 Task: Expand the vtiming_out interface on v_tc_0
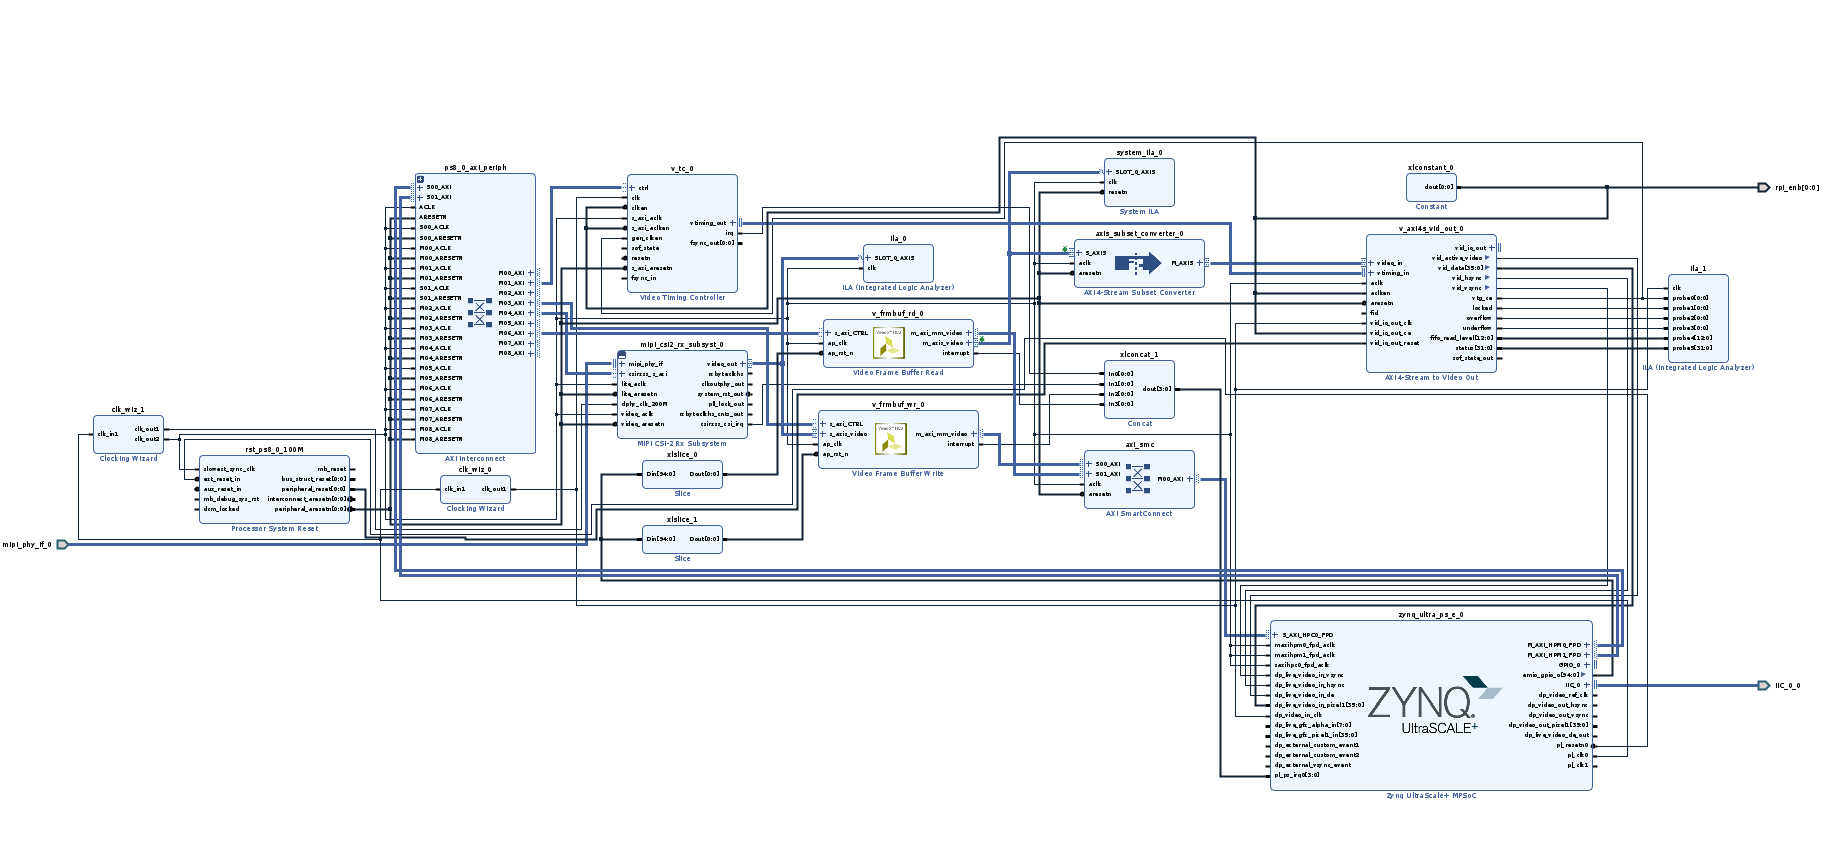click(733, 223)
